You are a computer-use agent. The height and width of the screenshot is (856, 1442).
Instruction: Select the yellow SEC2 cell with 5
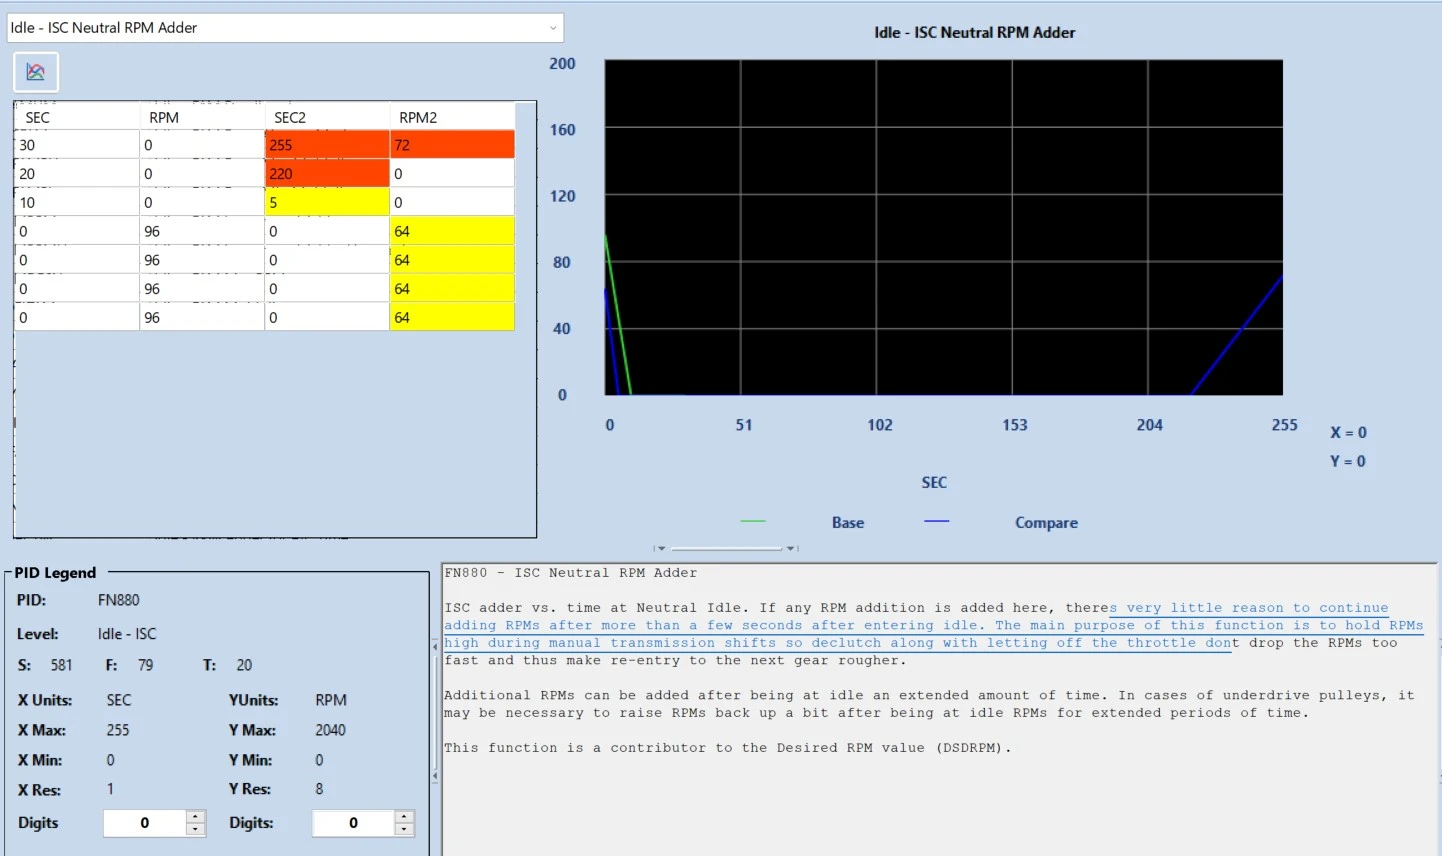327,203
